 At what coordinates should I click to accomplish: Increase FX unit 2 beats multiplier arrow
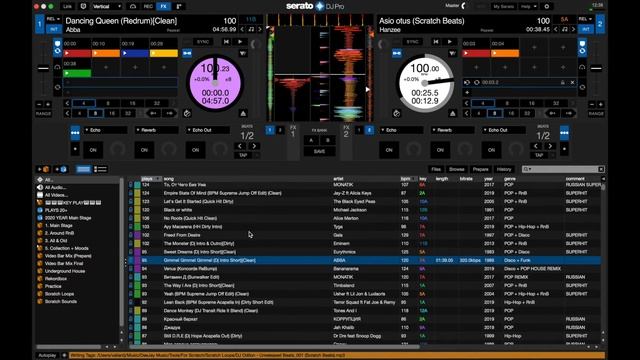tap(550, 146)
